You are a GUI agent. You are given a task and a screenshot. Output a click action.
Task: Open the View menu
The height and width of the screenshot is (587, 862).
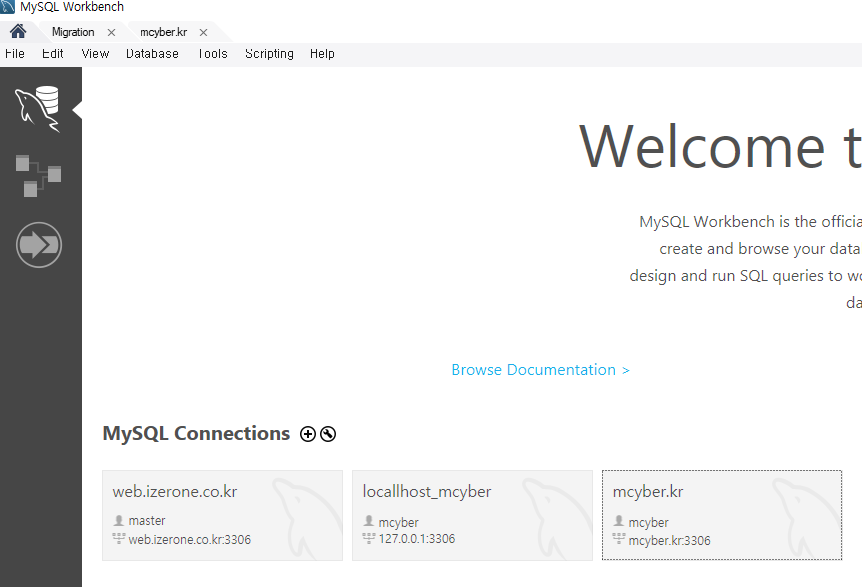point(95,53)
